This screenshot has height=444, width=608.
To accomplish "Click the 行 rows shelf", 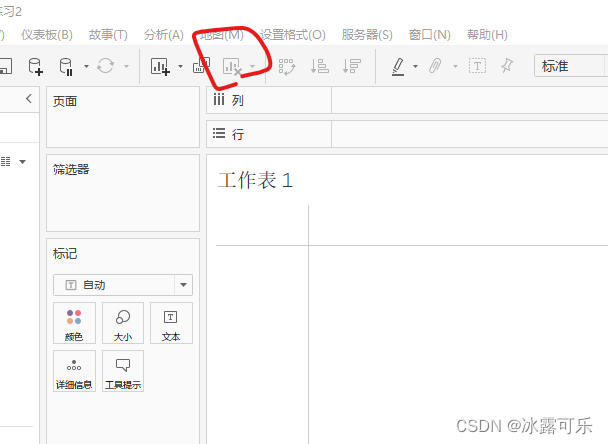I will coord(407,134).
